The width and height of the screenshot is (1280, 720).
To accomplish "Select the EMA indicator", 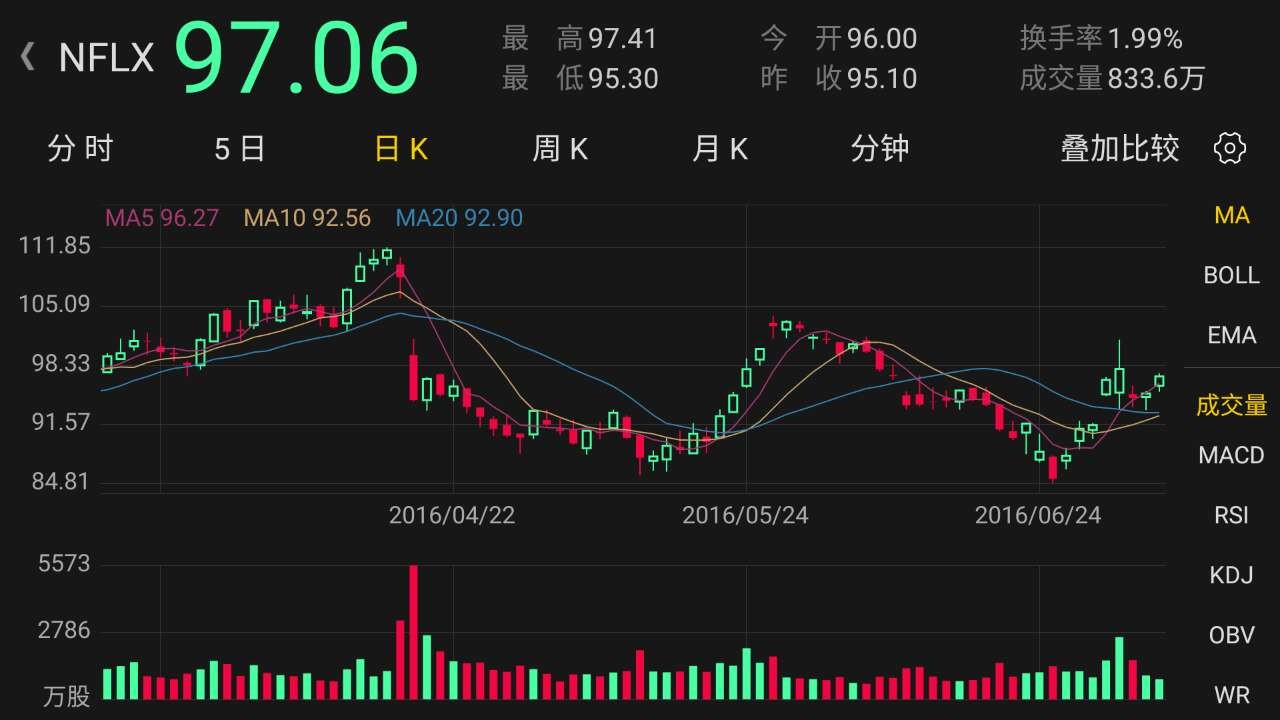I will [1231, 335].
